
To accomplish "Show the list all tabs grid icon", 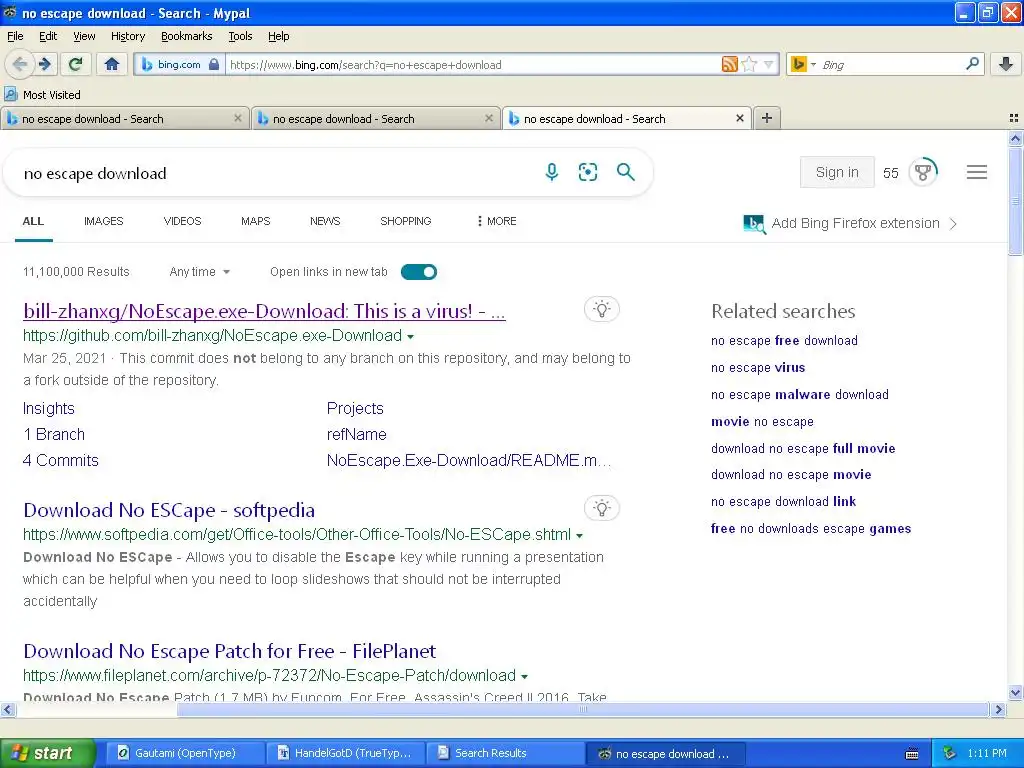I will (x=1014, y=118).
